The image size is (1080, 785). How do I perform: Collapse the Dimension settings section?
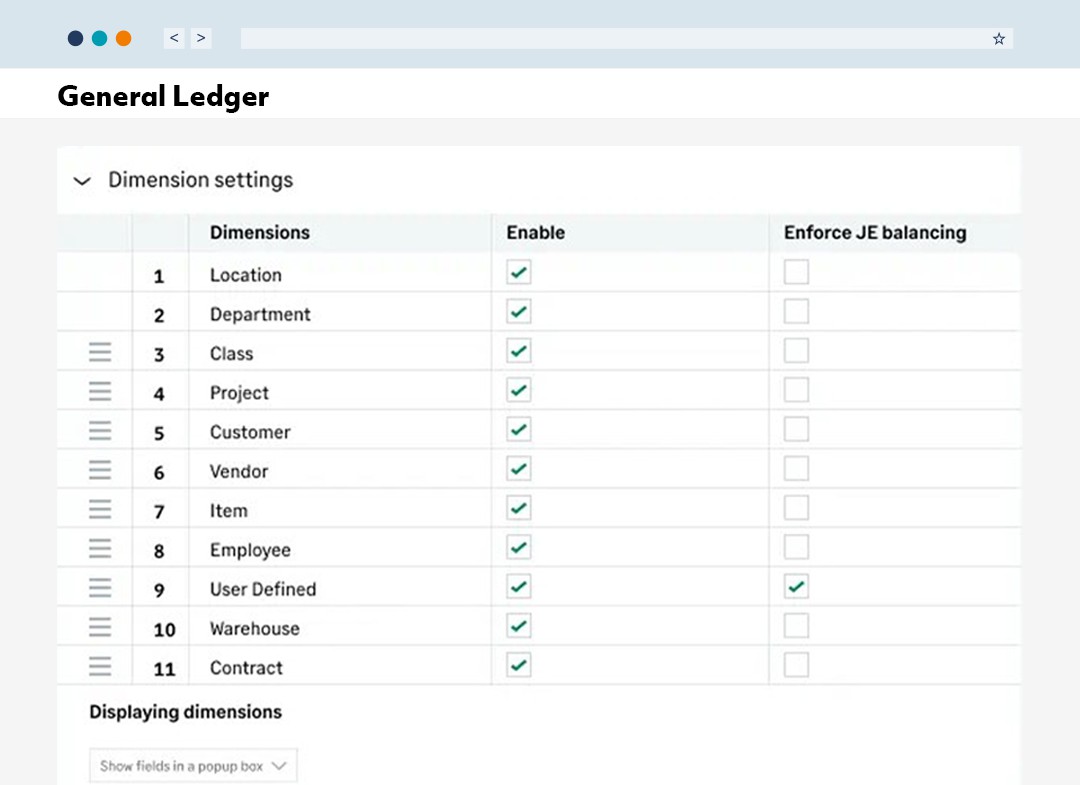(x=82, y=181)
